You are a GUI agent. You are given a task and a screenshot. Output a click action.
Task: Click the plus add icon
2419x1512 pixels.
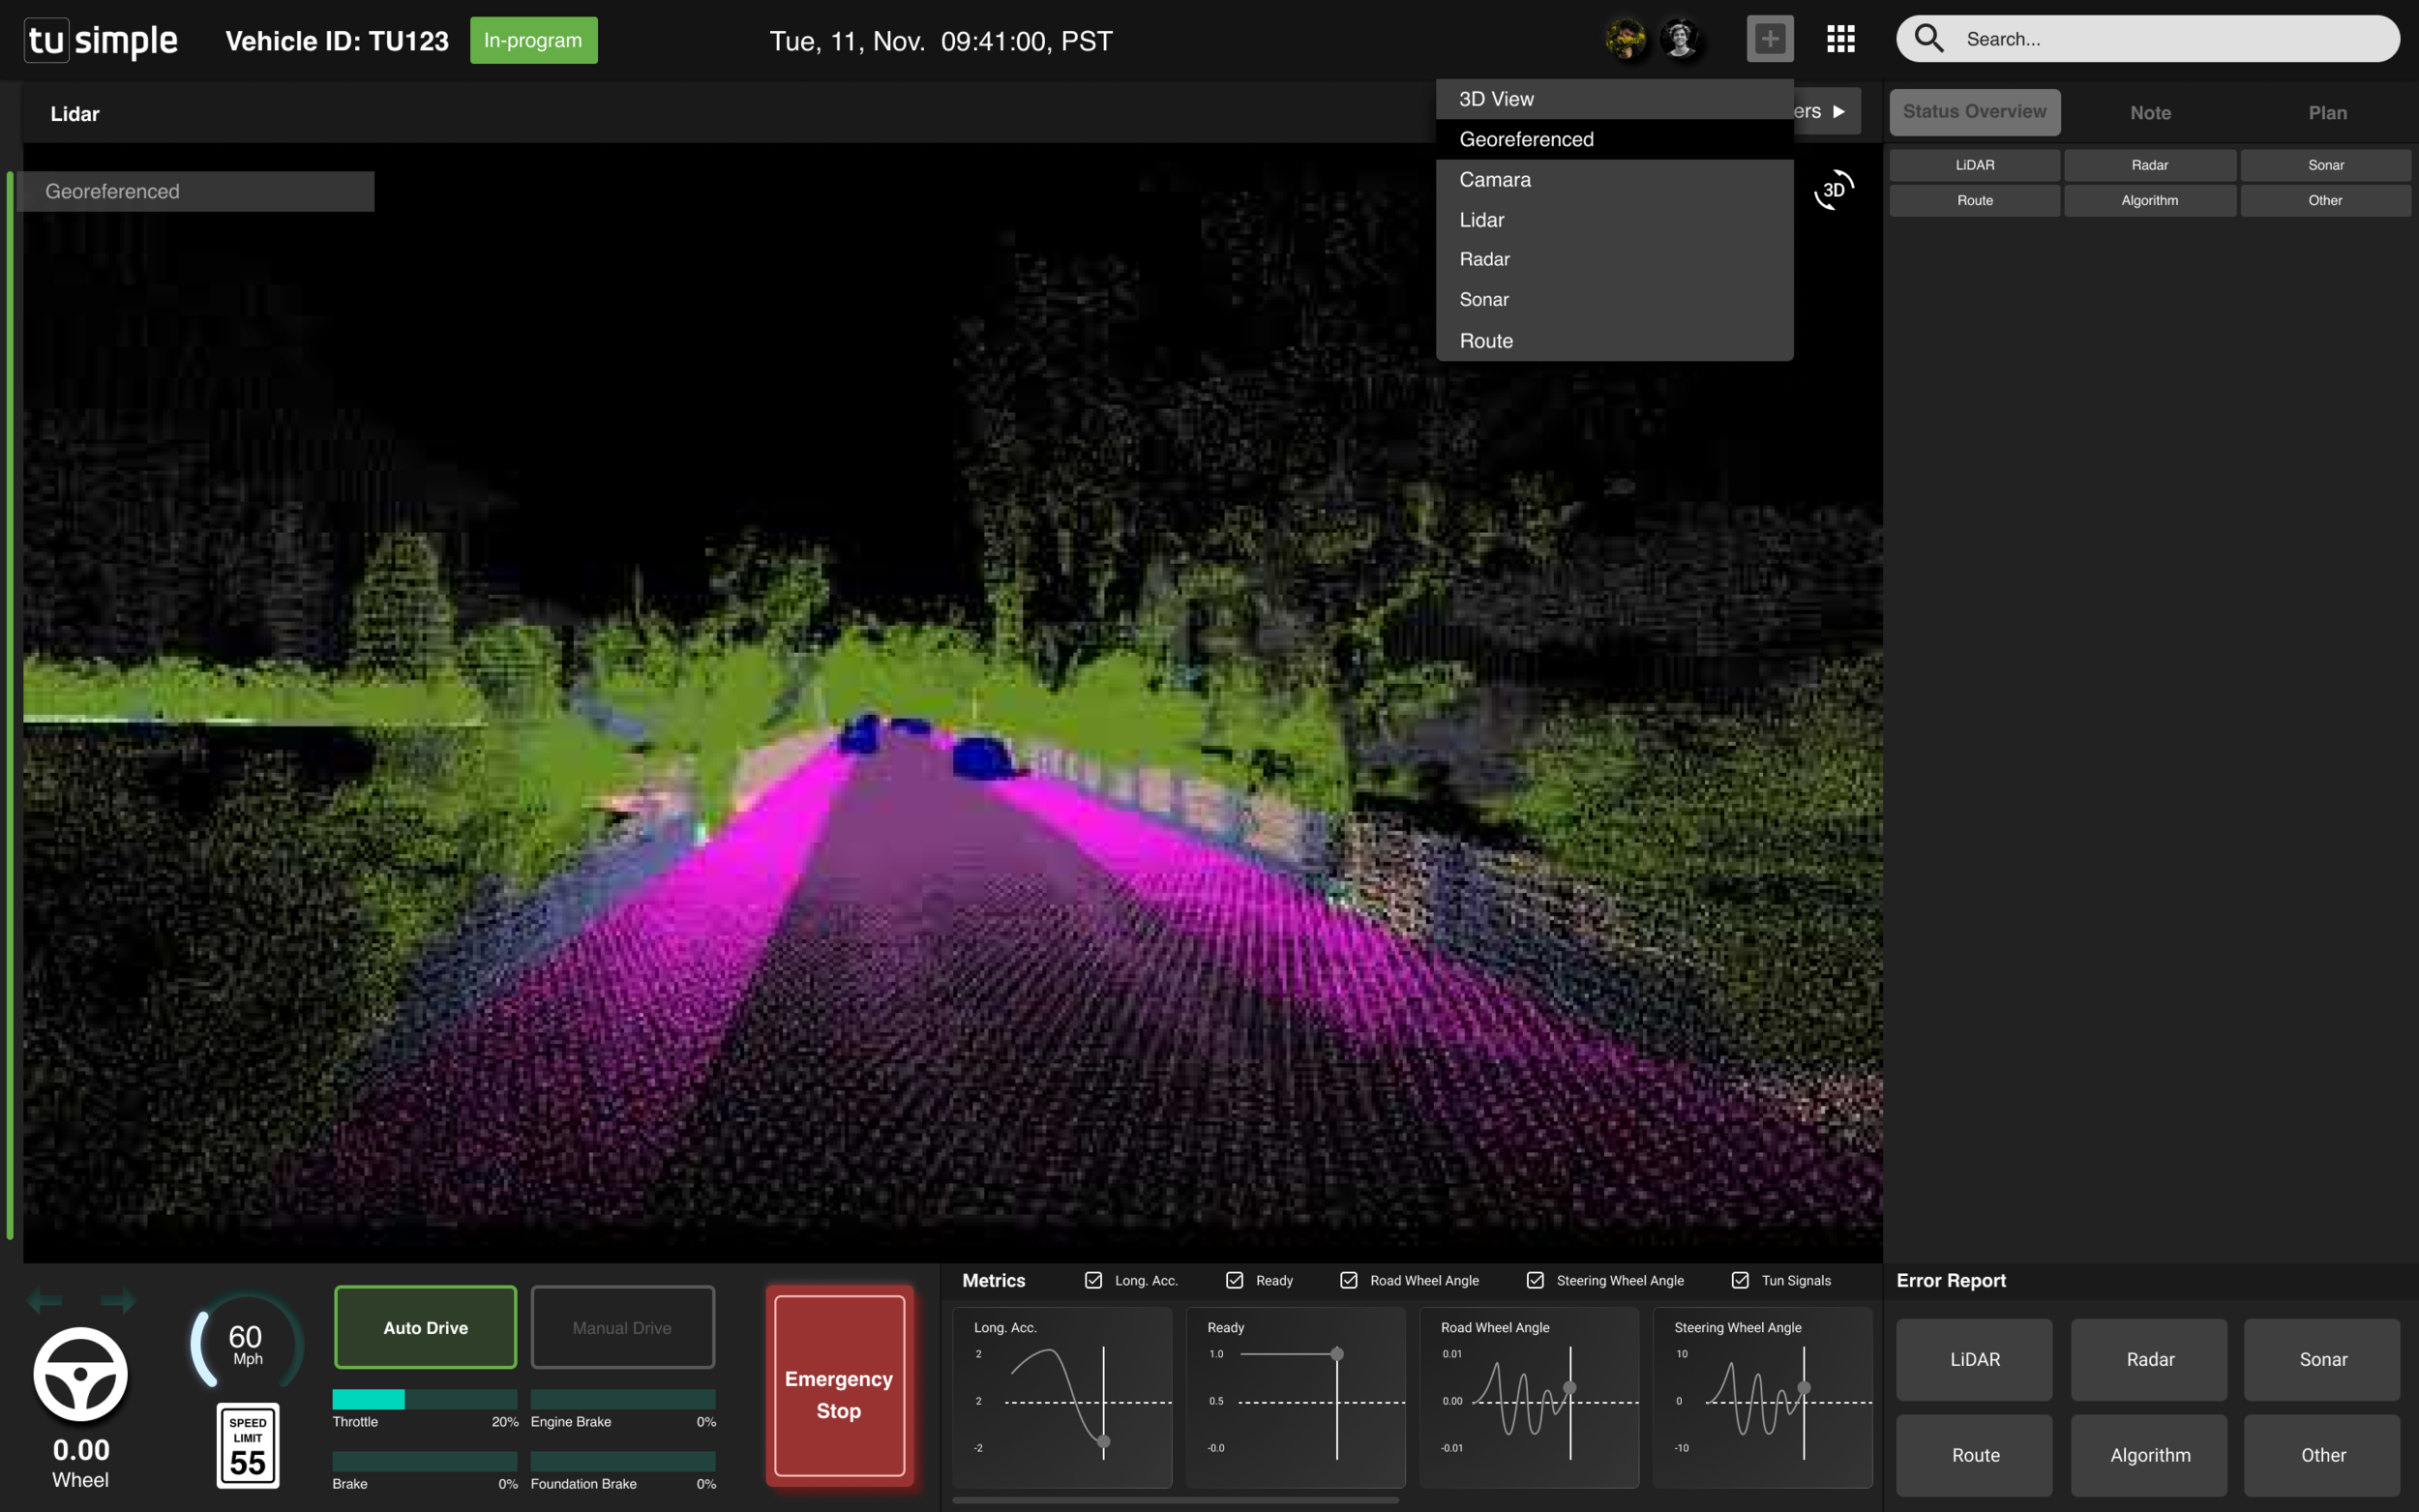click(1770, 39)
